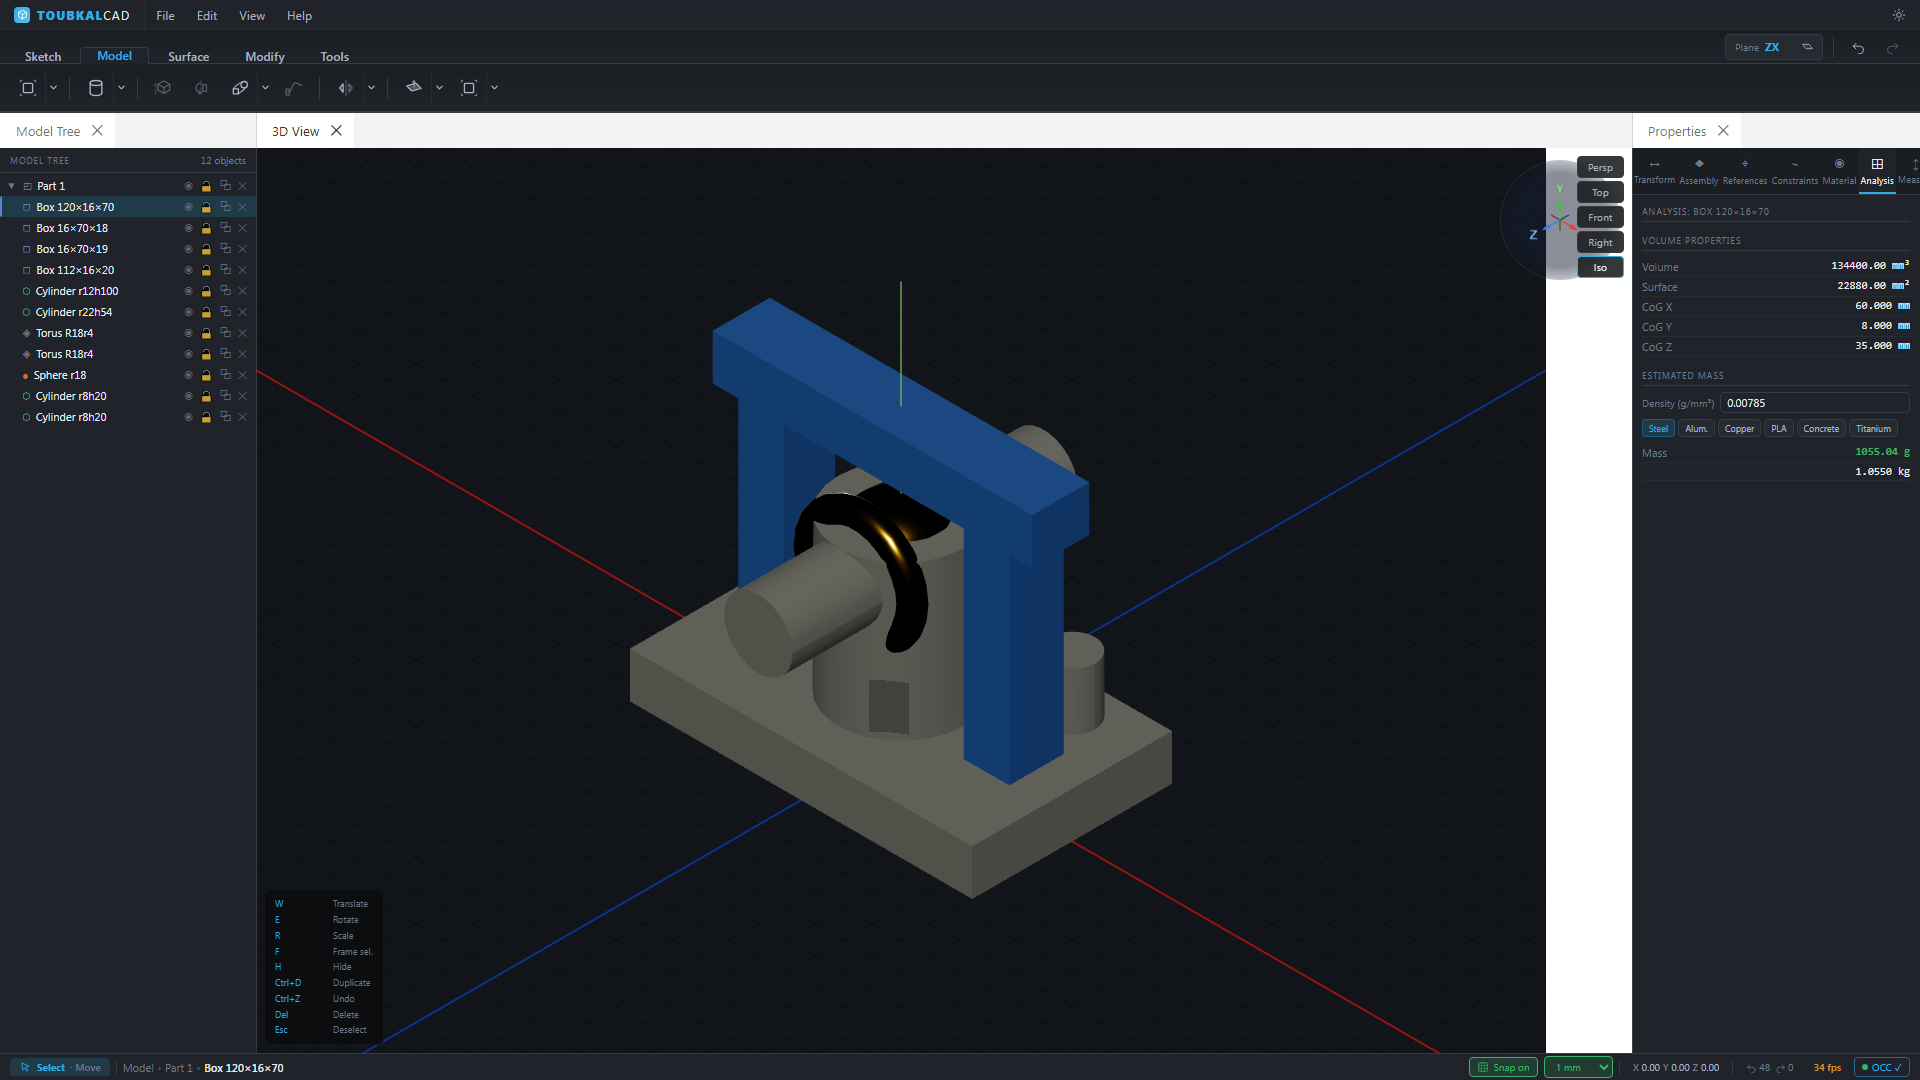Duplicate the Torus R18r4 first entry
Screen dimensions: 1920x1080
click(225, 333)
